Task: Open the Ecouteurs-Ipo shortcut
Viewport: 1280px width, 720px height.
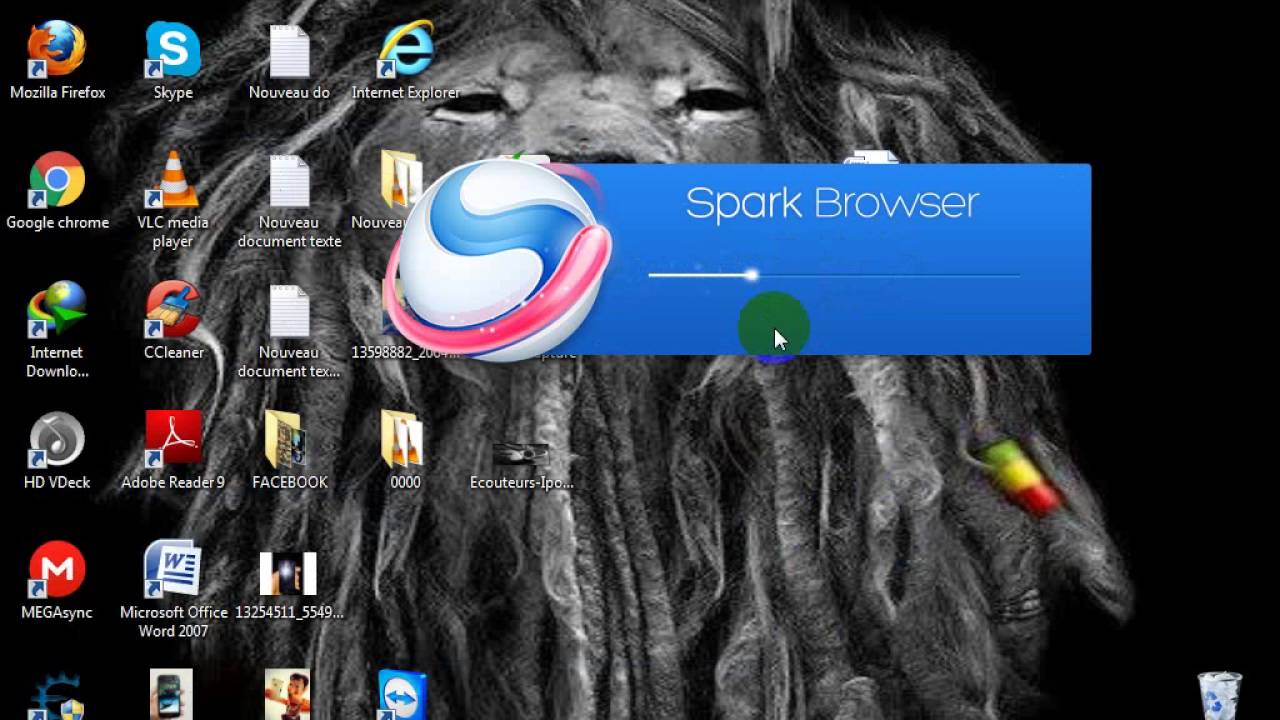Action: [521, 450]
